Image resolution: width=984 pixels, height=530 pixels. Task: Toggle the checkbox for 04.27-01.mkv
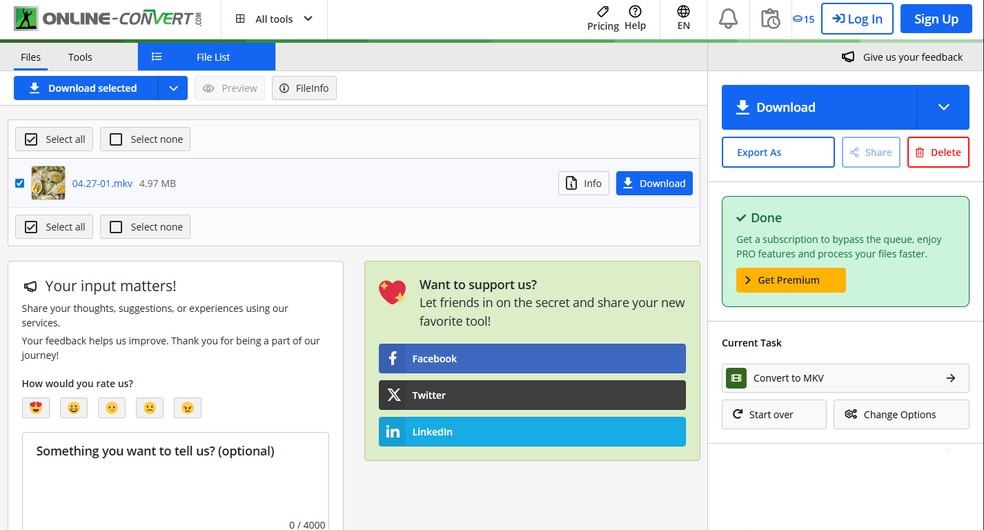click(x=19, y=183)
